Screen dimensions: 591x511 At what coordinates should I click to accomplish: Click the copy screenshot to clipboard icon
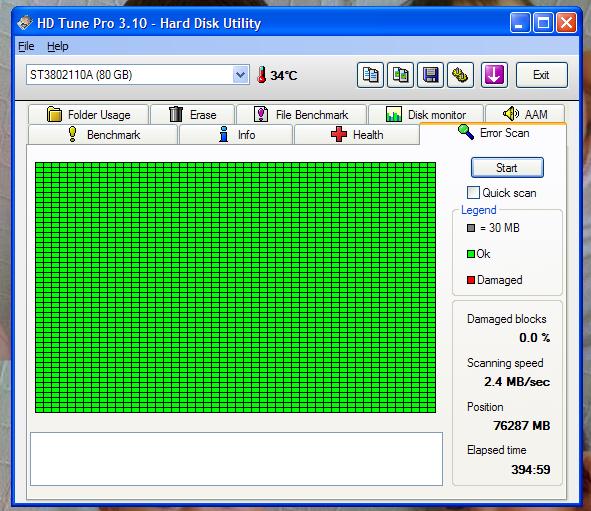click(x=400, y=75)
